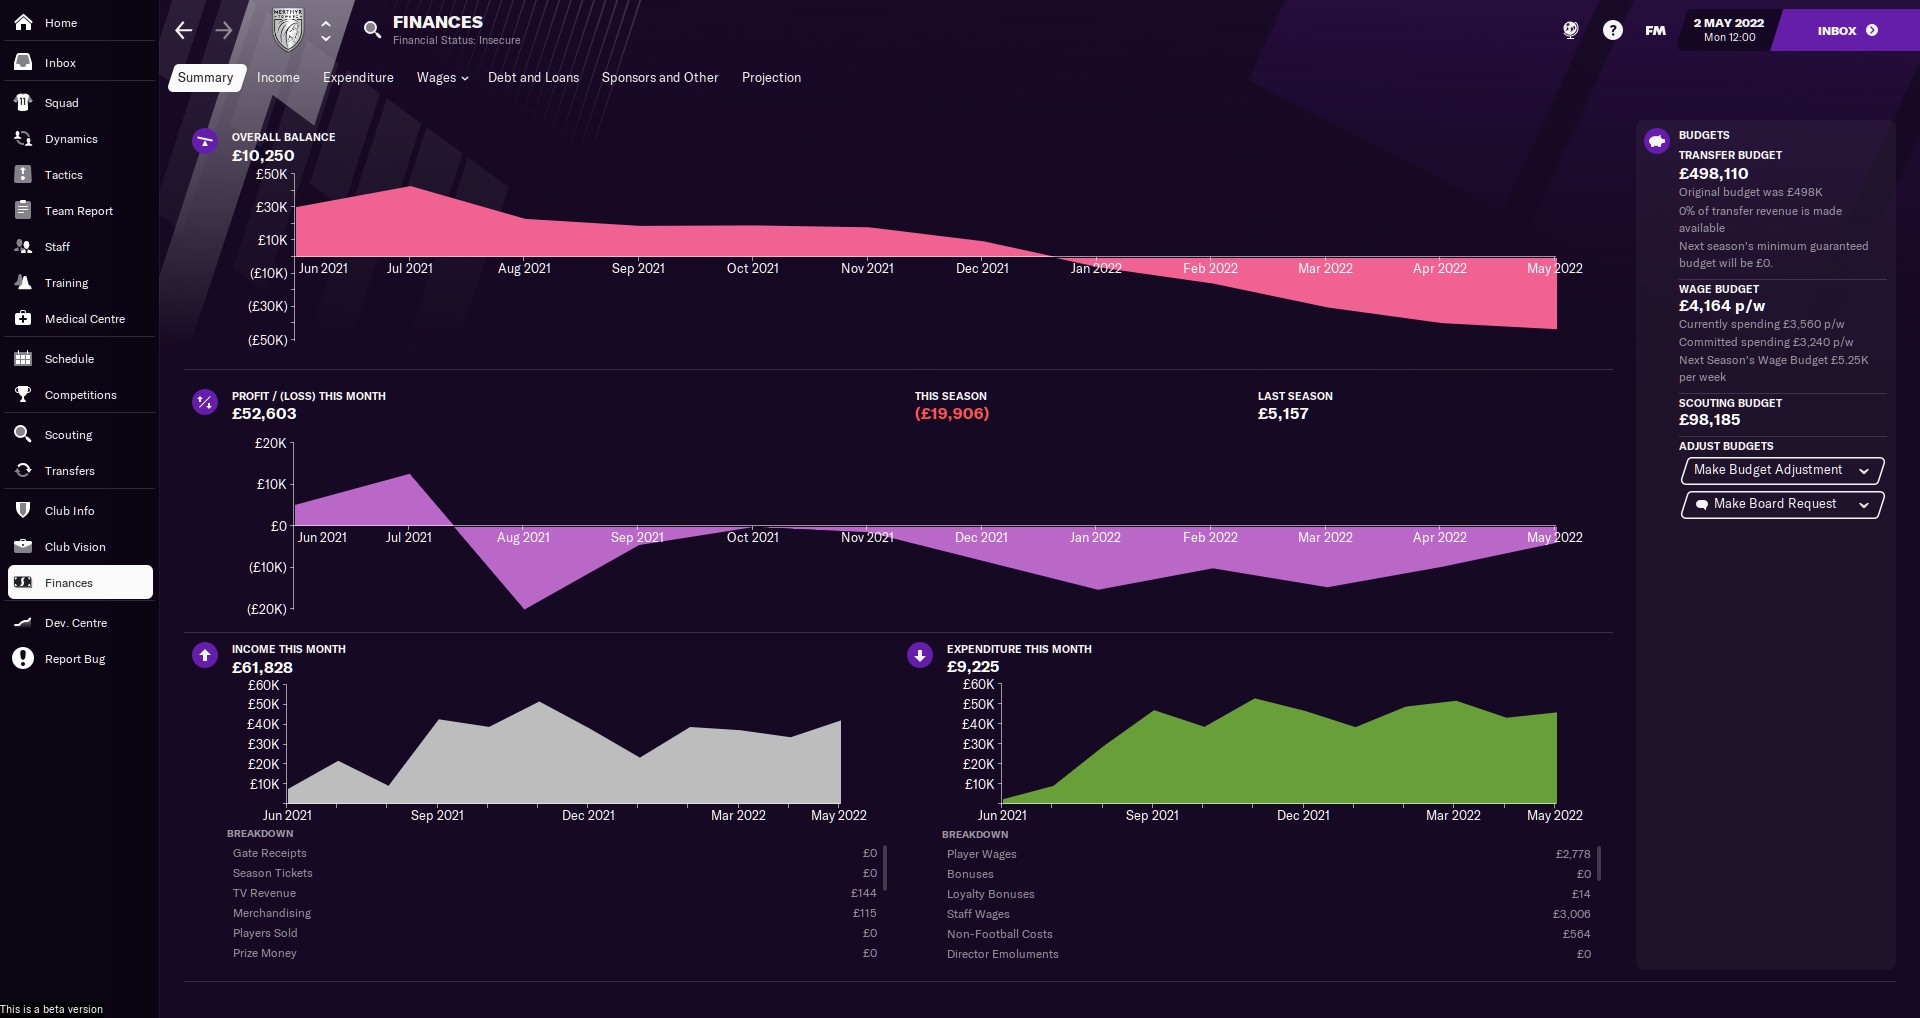Open the search magnifier icon
Viewport: 1920px width, 1018px height.
point(372,30)
